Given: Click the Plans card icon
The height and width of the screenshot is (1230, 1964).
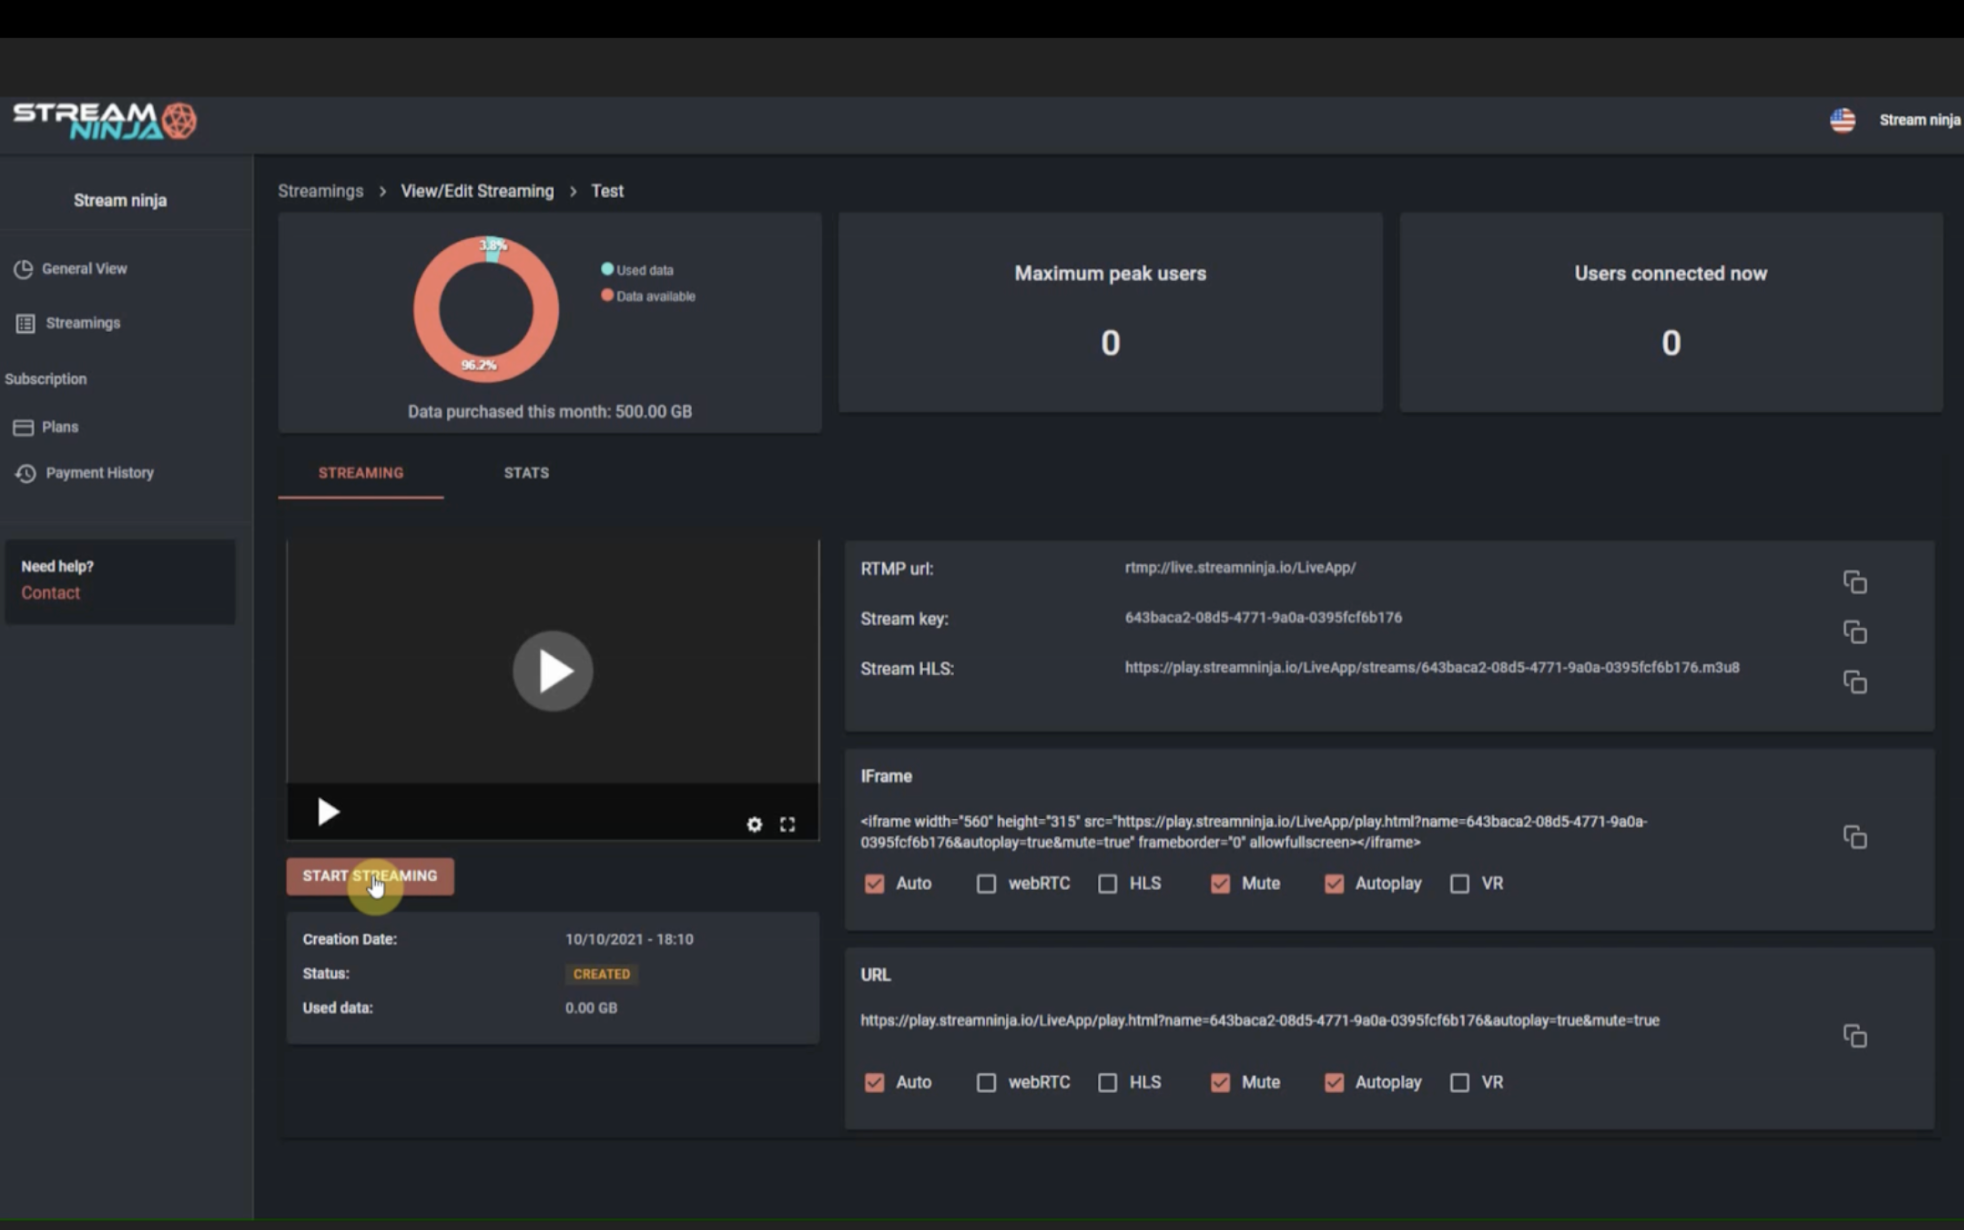Looking at the screenshot, I should 23,427.
